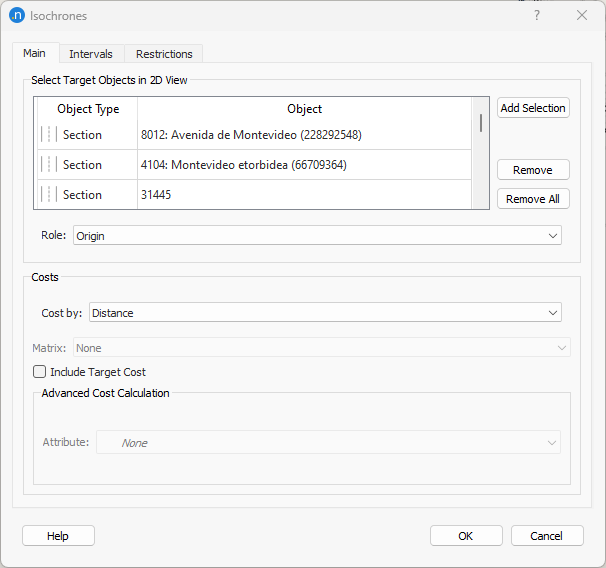Click drag handle of Avenida de Montevideo row
Viewport: 606px width, 568px height.
(x=46, y=135)
